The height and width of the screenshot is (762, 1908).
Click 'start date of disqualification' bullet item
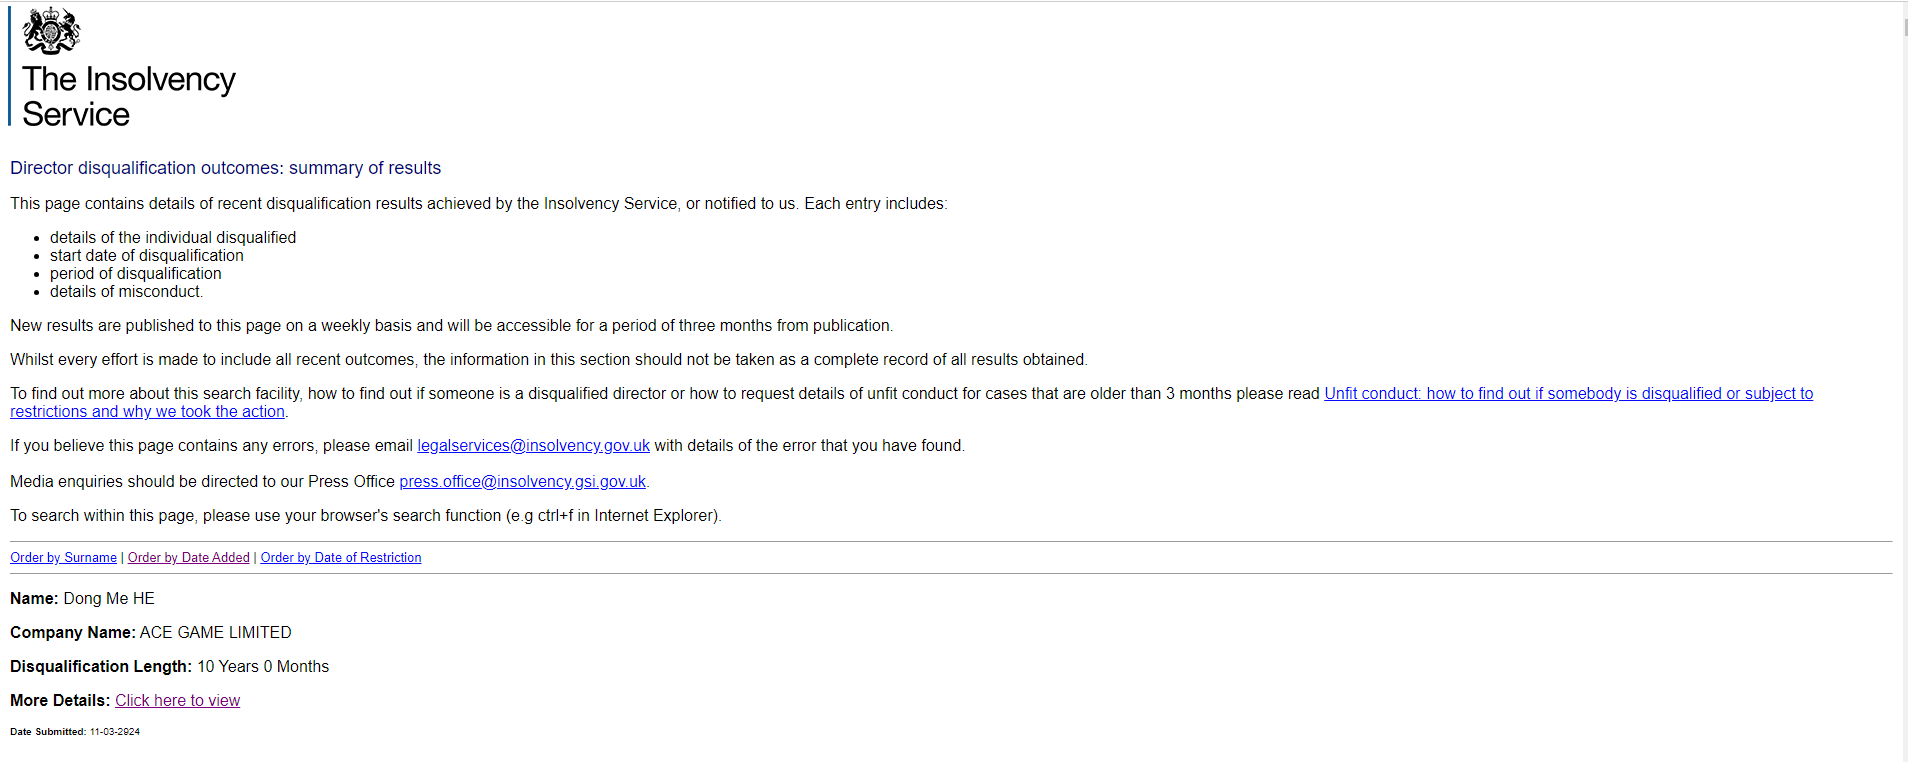click(147, 256)
